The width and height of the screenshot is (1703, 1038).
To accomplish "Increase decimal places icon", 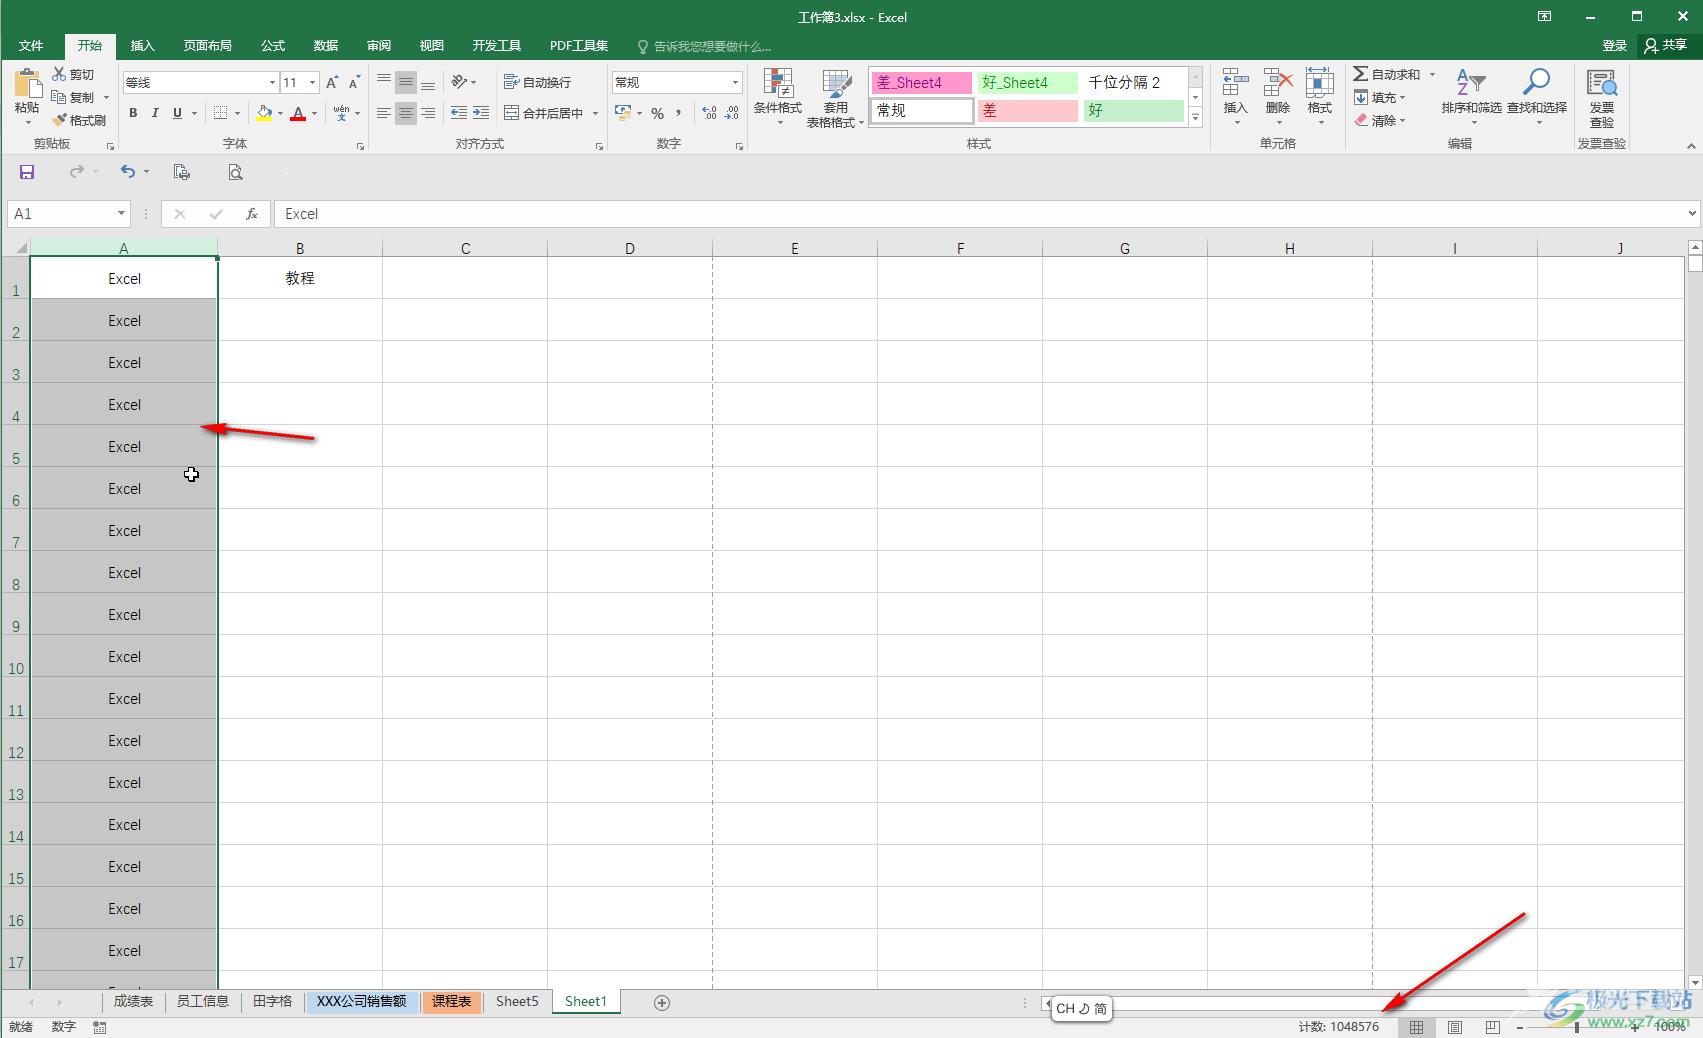I will click(x=709, y=113).
